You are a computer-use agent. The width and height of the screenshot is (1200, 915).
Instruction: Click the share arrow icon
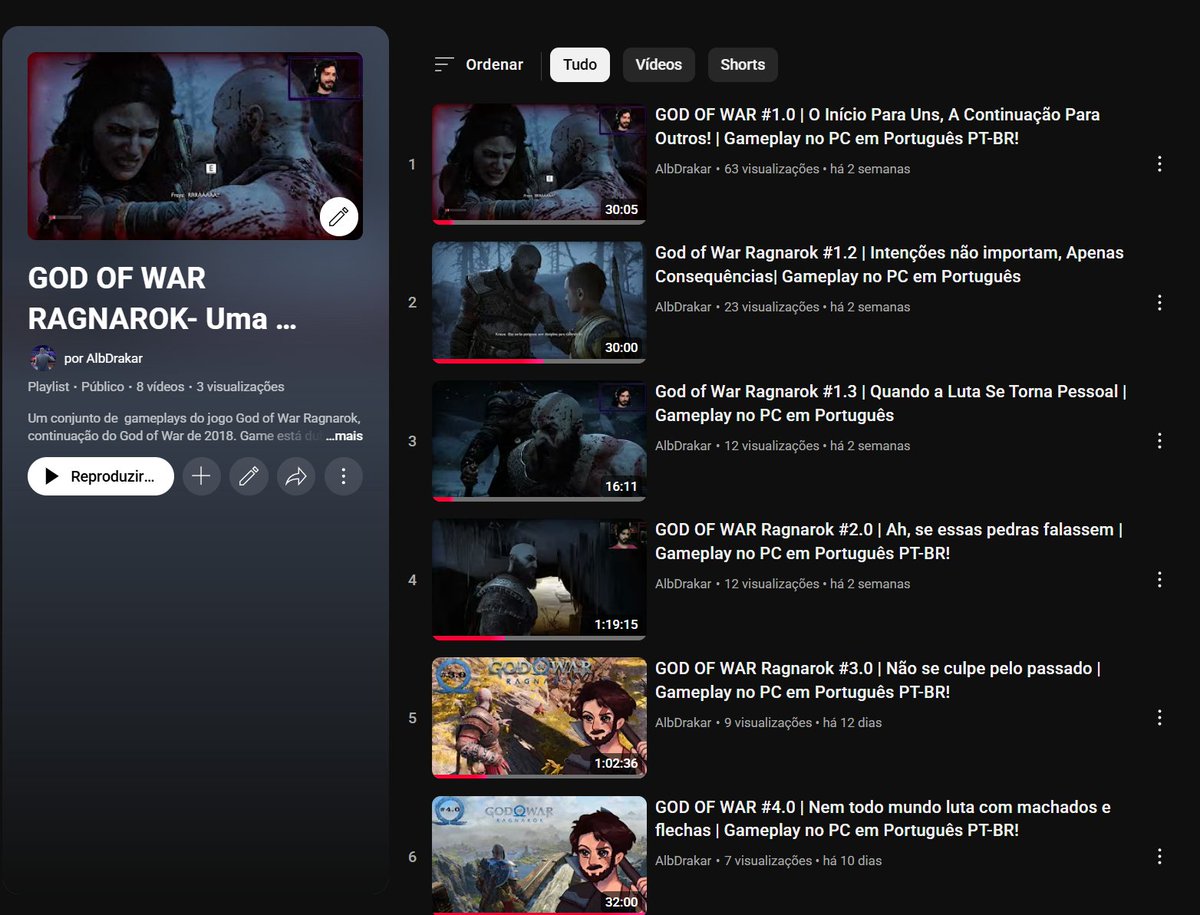[296, 477]
